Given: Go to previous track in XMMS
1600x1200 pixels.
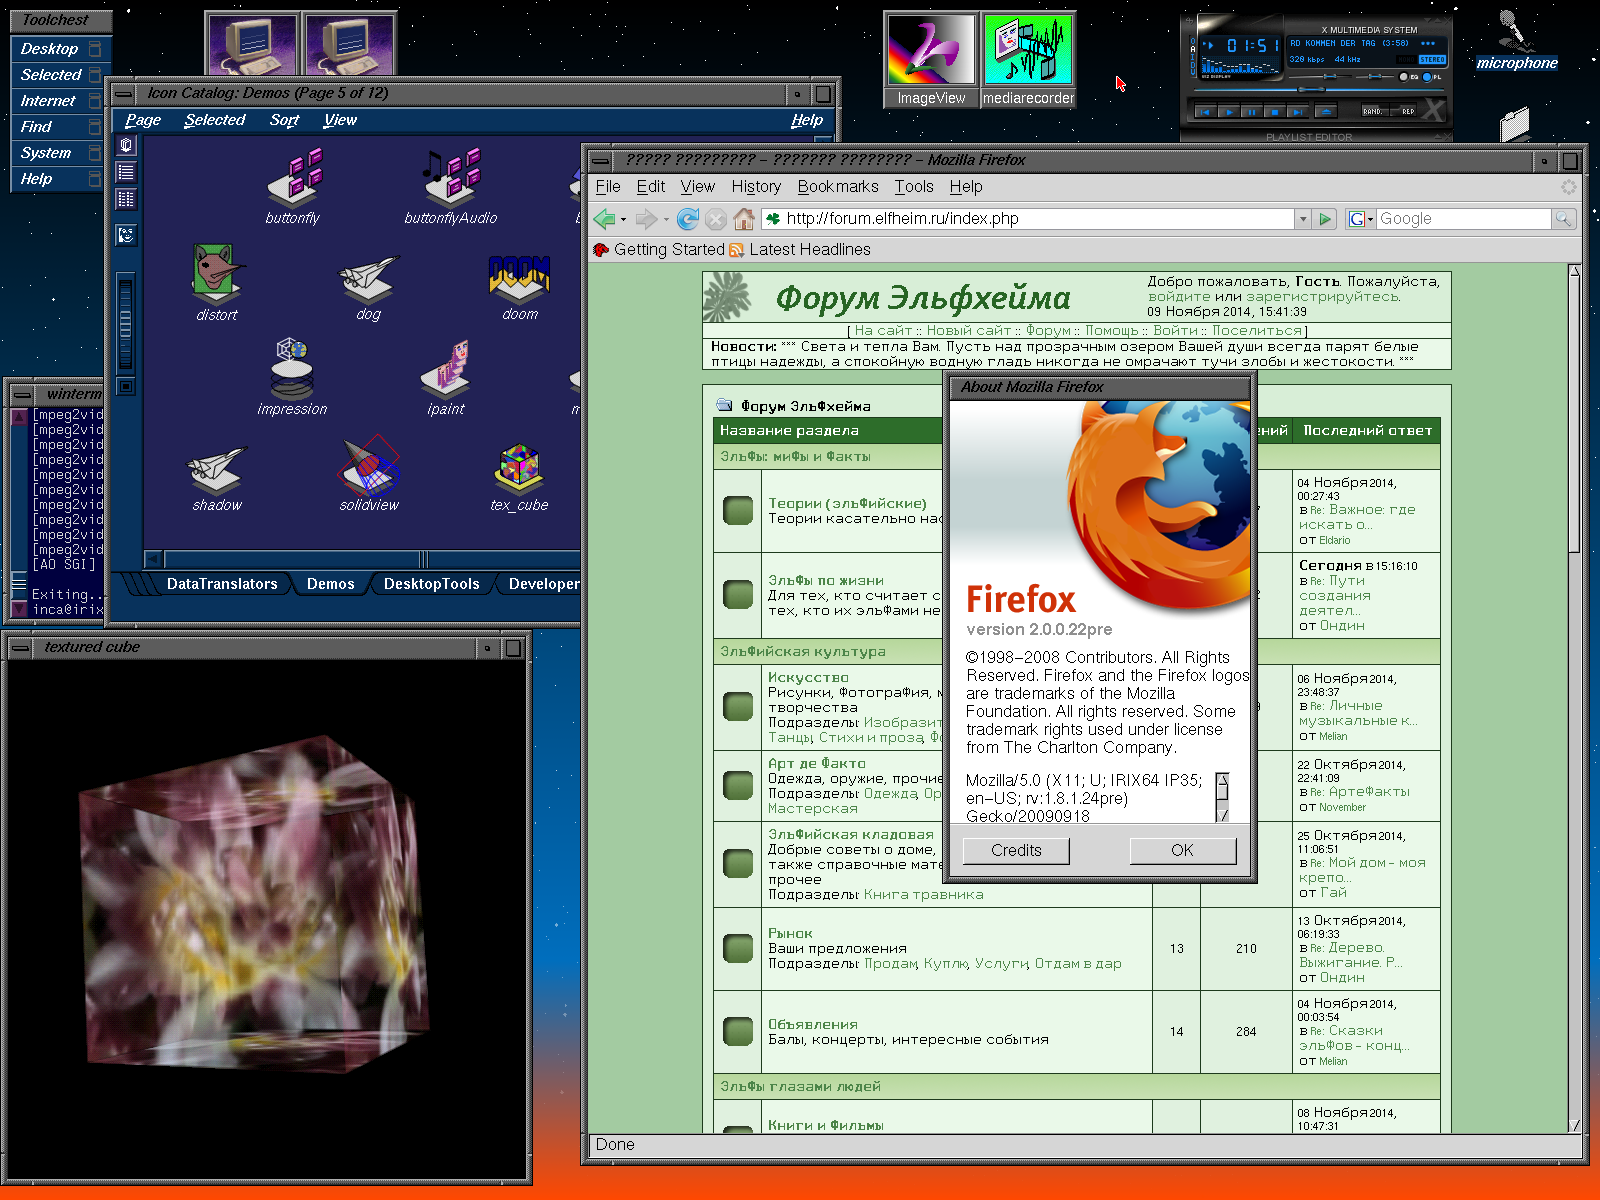Looking at the screenshot, I should click(x=1206, y=111).
